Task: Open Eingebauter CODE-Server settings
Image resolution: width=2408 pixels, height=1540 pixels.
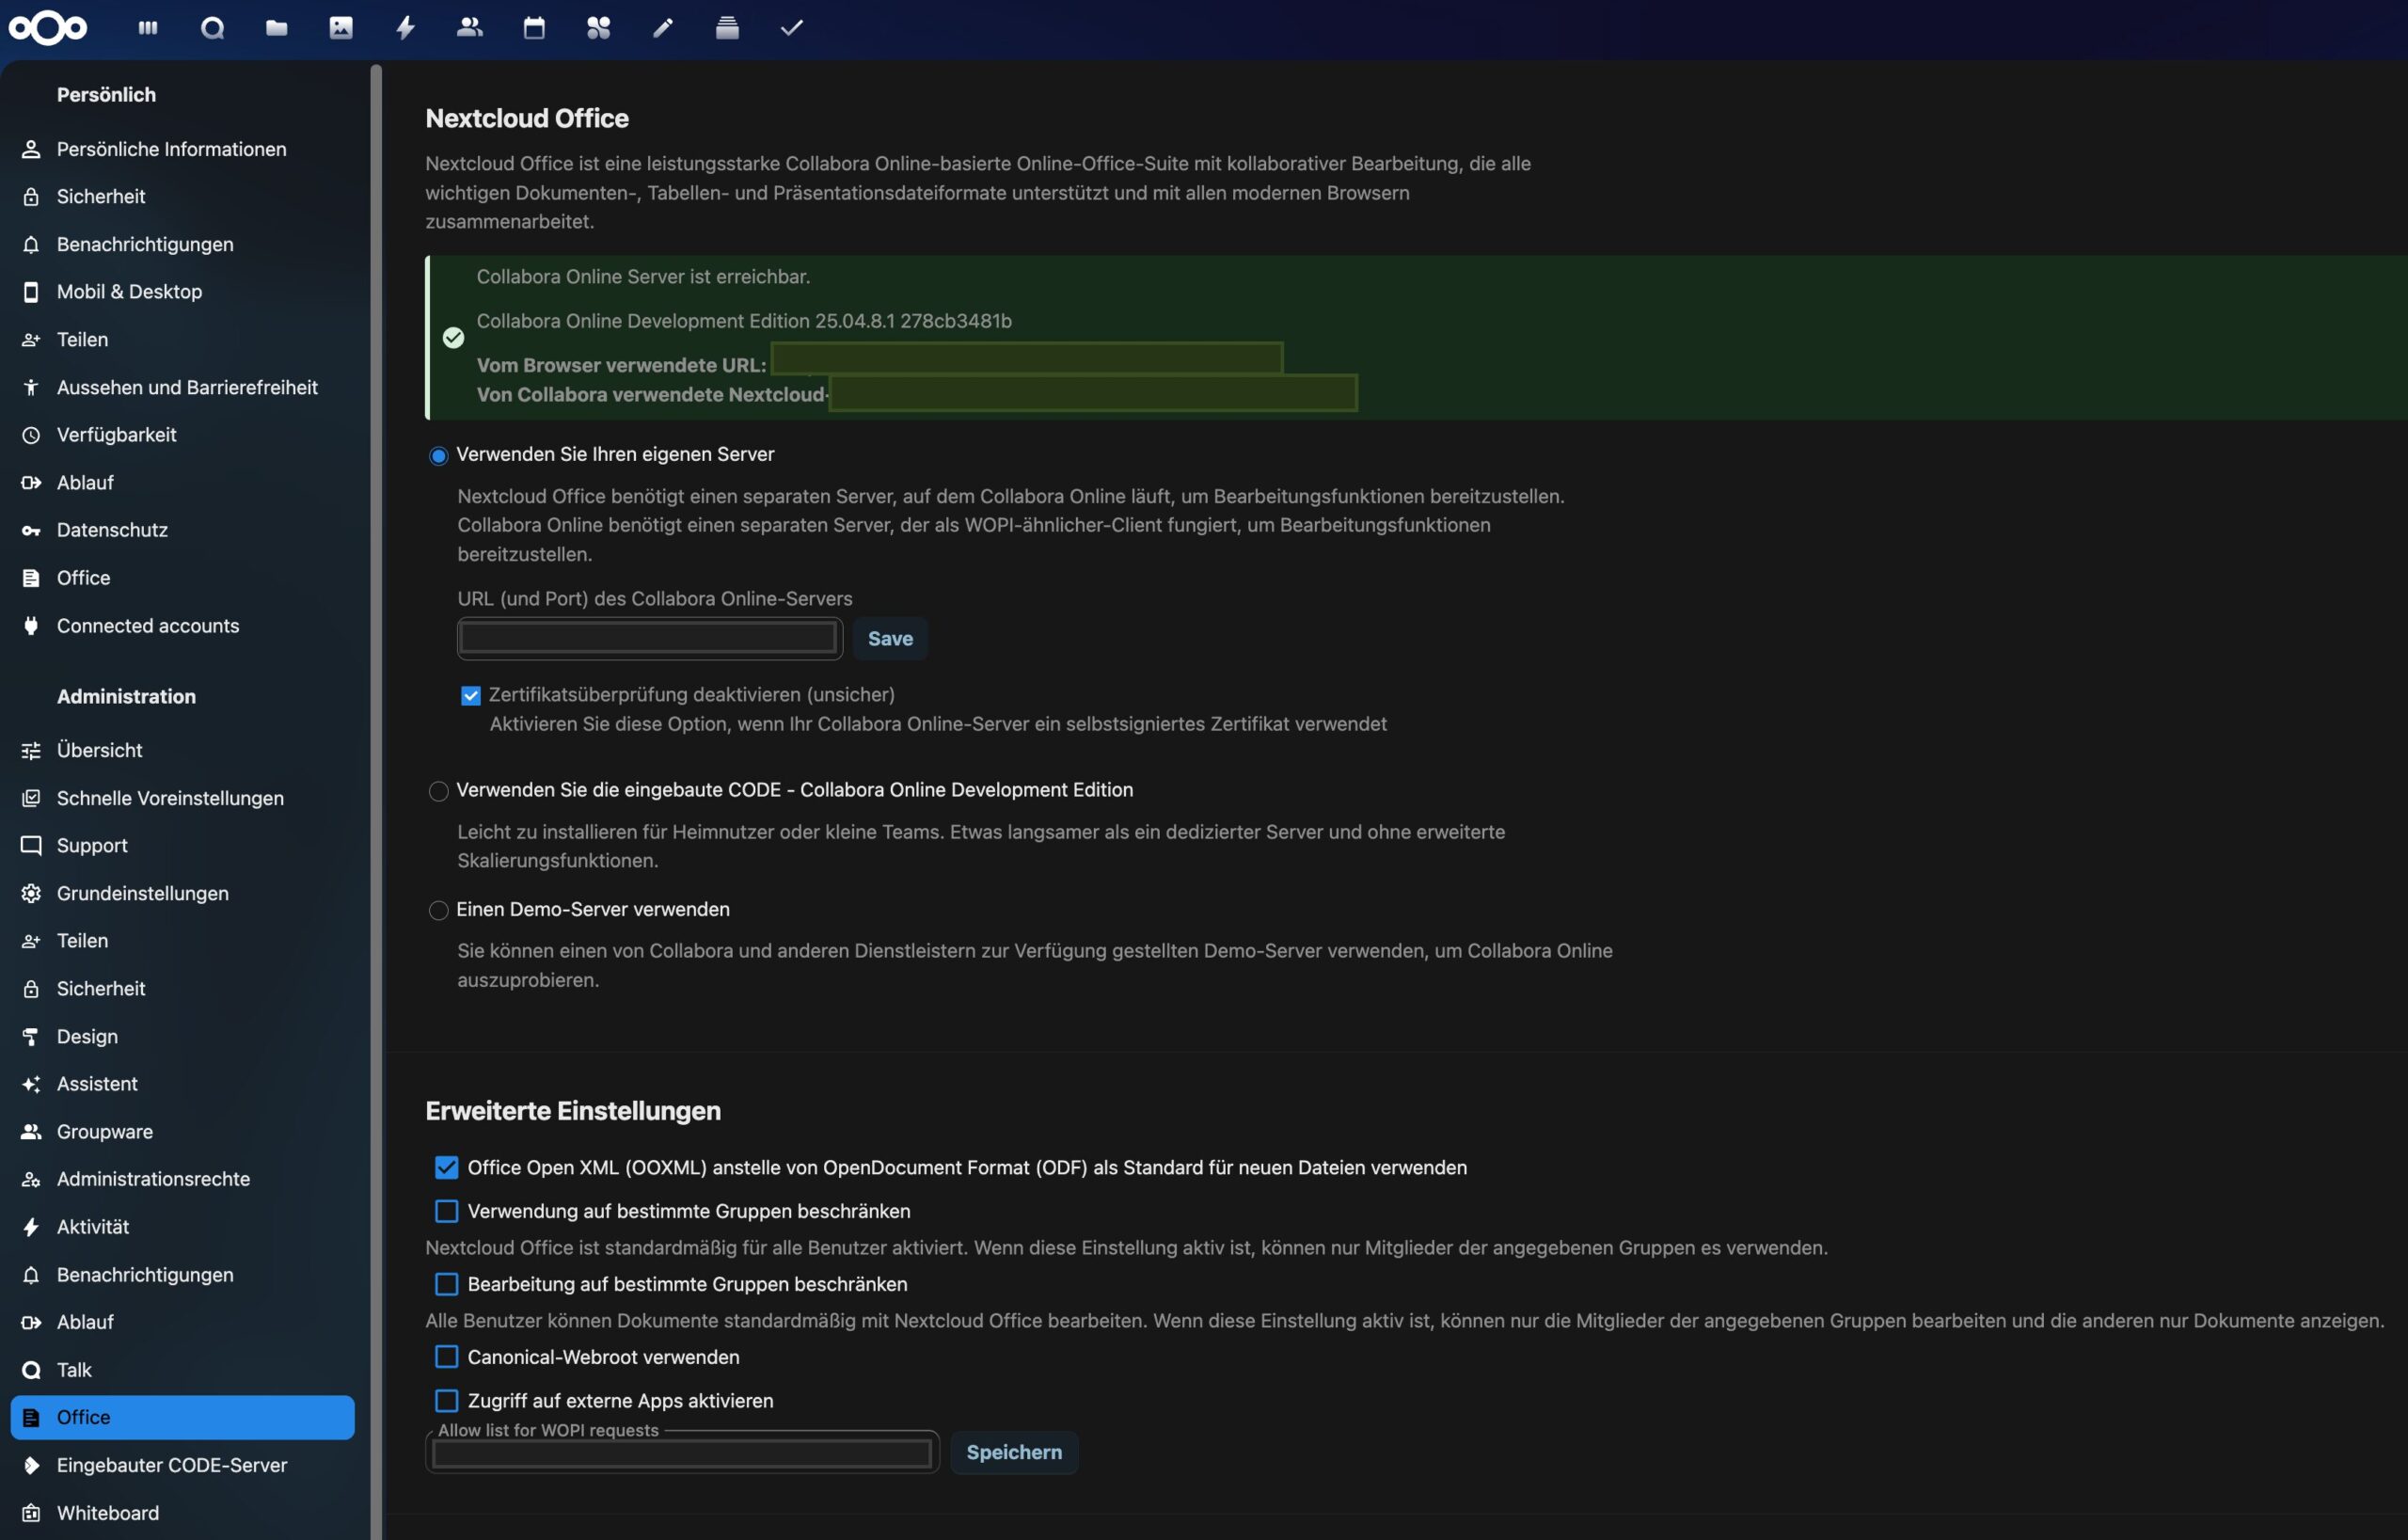Action: tap(171, 1464)
